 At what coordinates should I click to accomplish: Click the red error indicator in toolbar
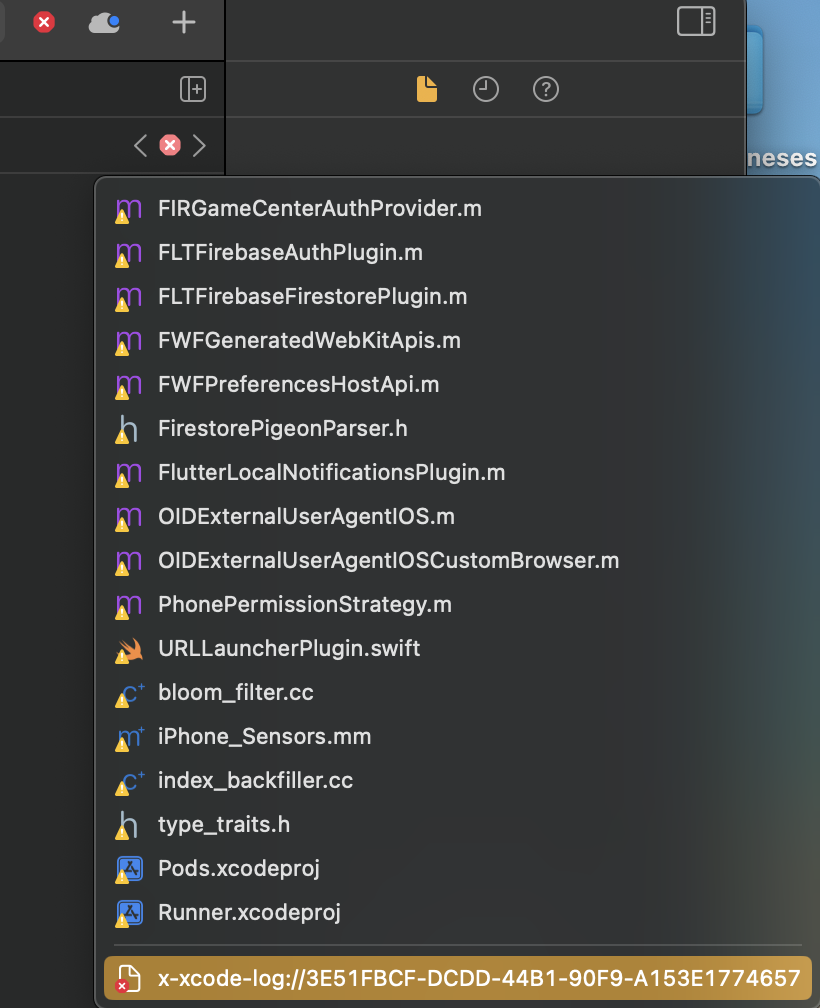pyautogui.click(x=44, y=22)
